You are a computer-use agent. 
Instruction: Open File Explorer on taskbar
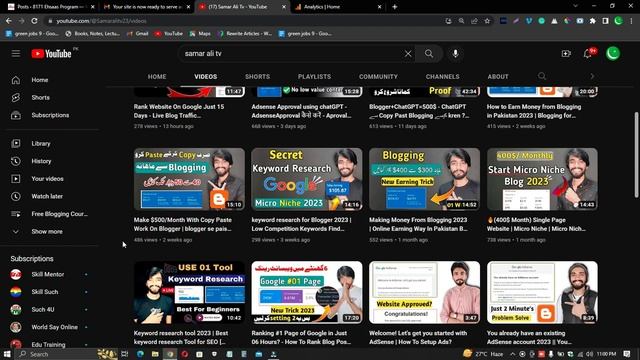155,354
